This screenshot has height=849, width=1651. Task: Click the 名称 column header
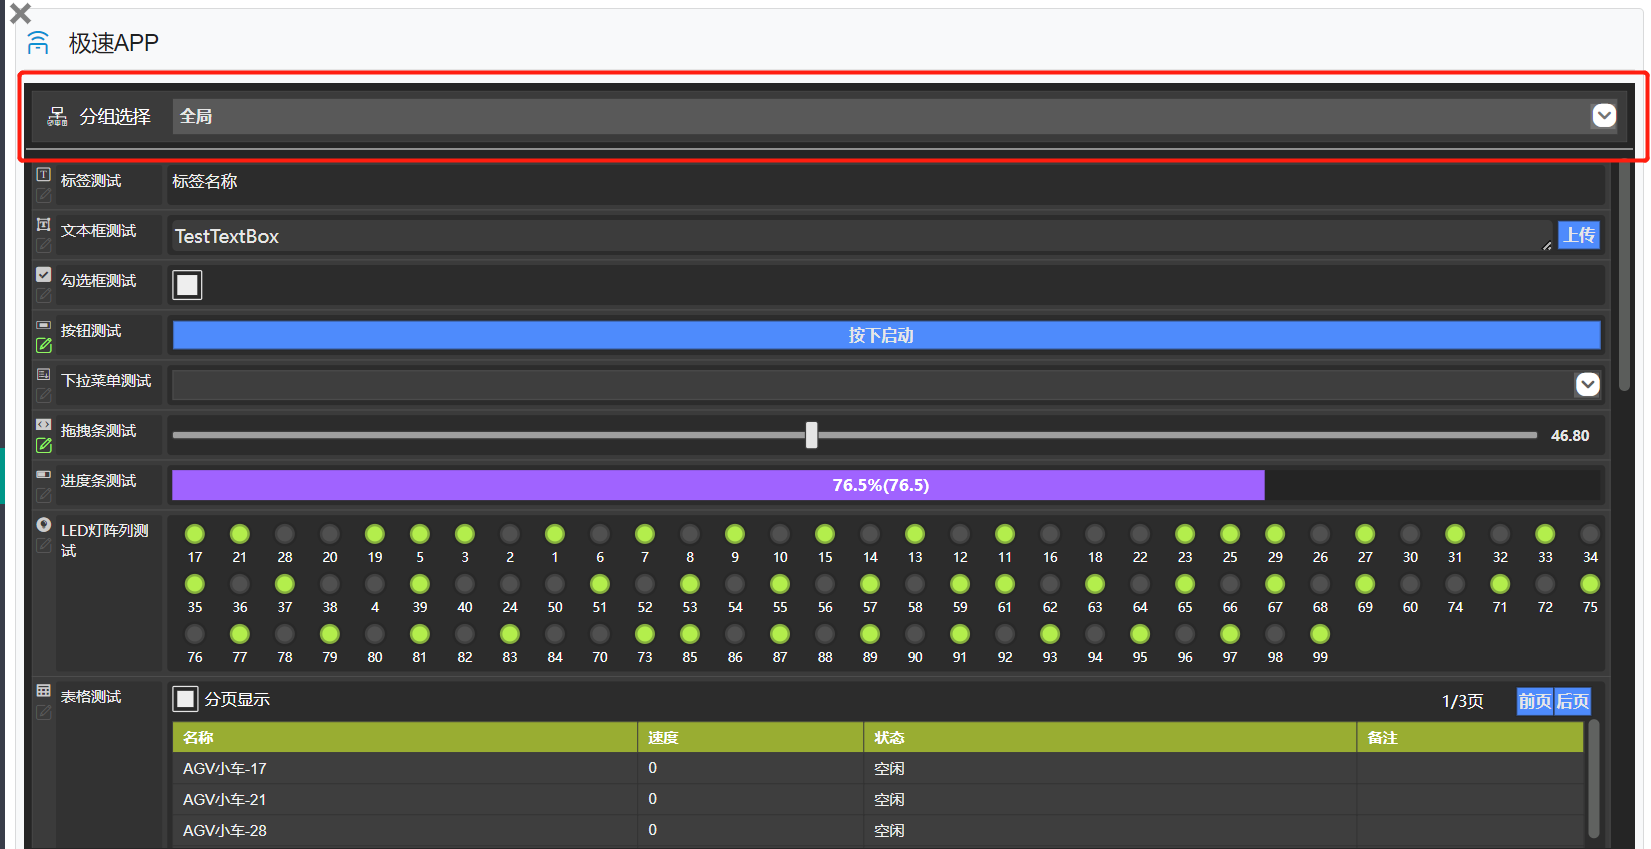[x=405, y=737]
